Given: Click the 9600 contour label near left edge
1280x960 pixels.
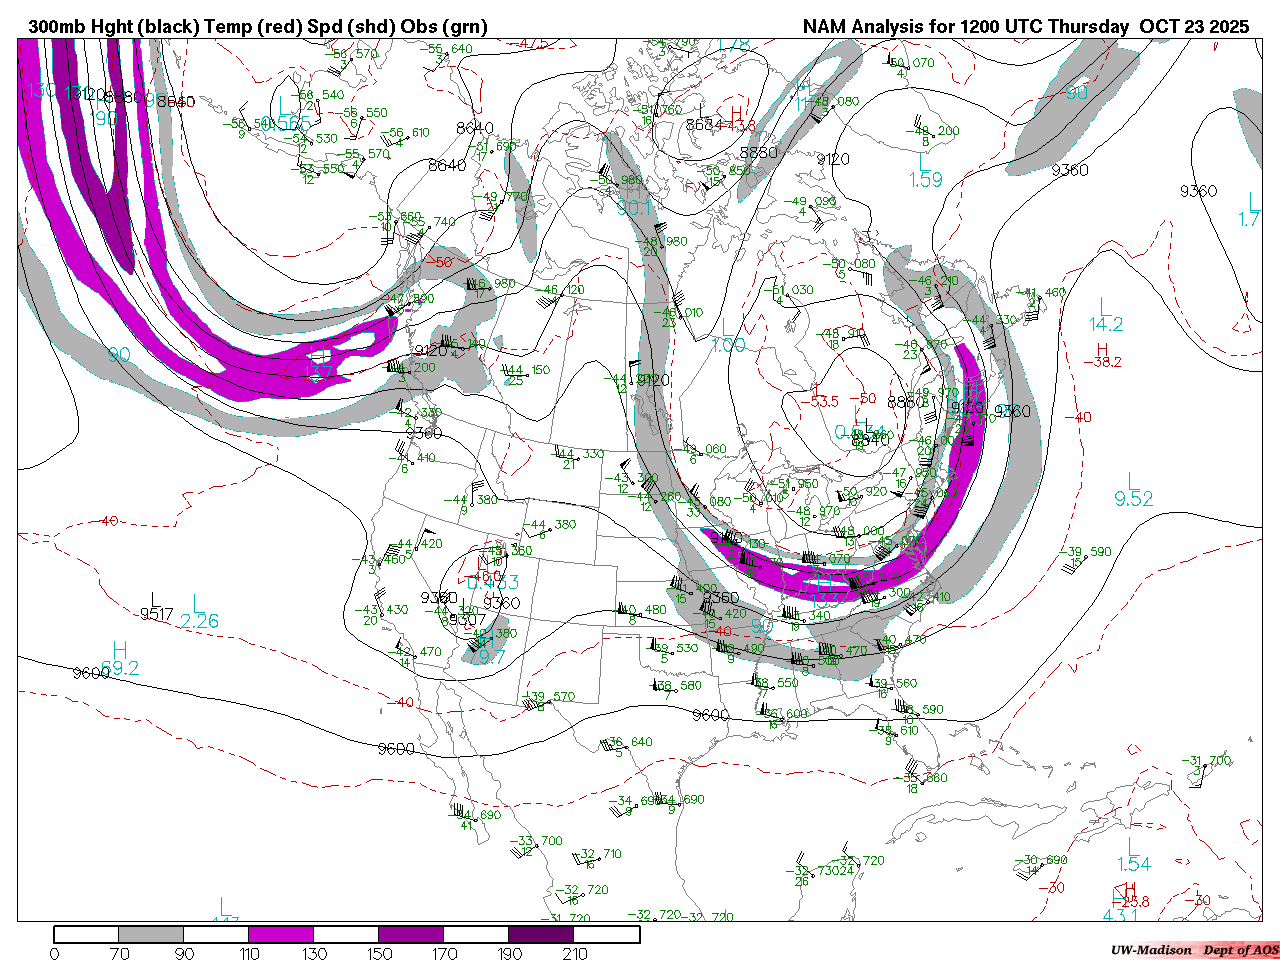Looking at the screenshot, I should pos(90,673).
